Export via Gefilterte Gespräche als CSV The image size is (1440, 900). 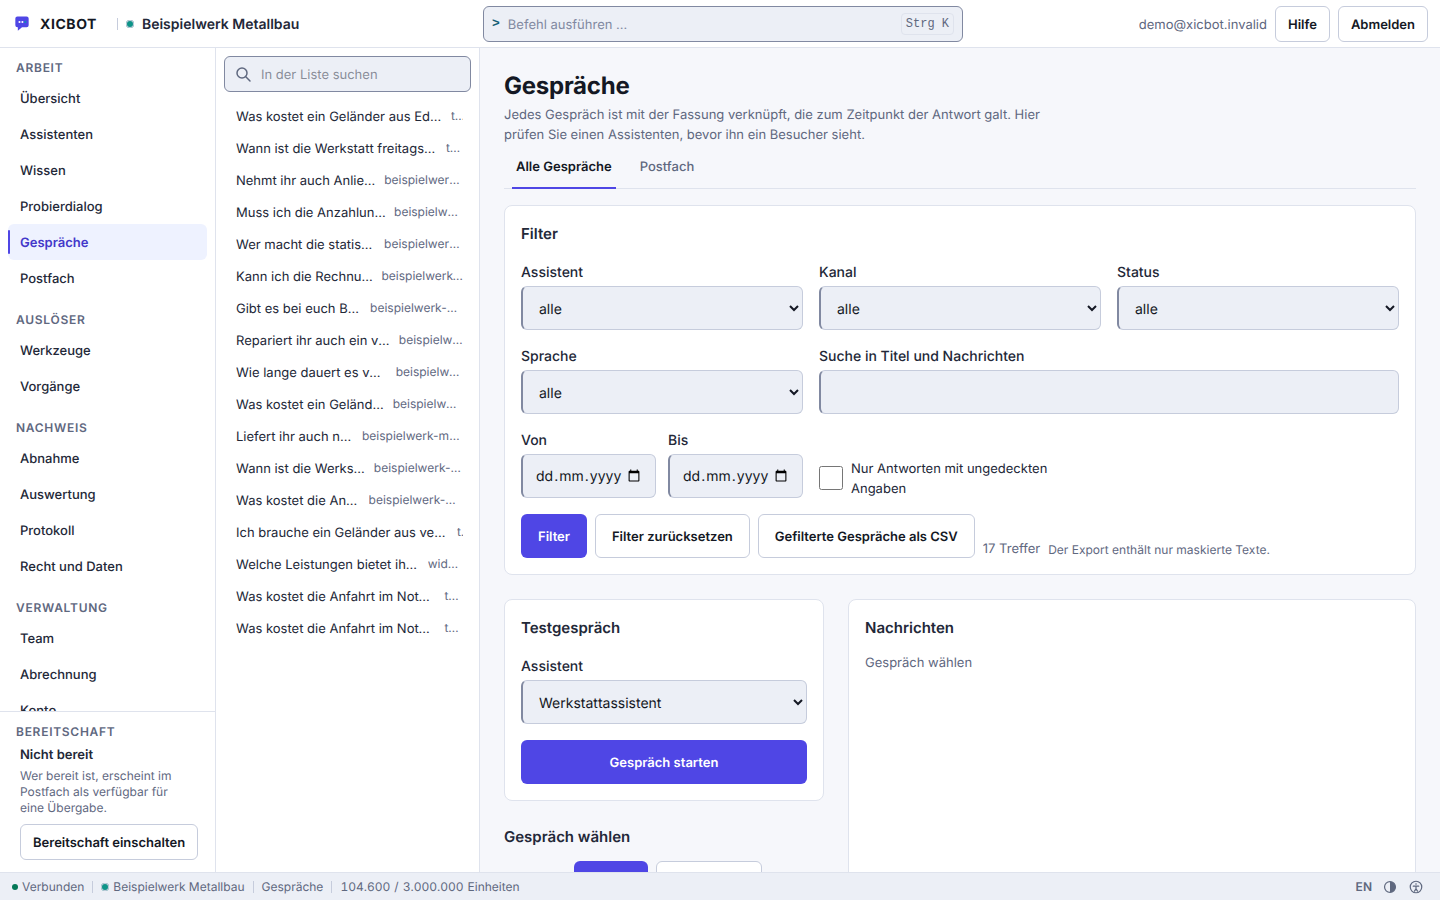pyautogui.click(x=866, y=536)
